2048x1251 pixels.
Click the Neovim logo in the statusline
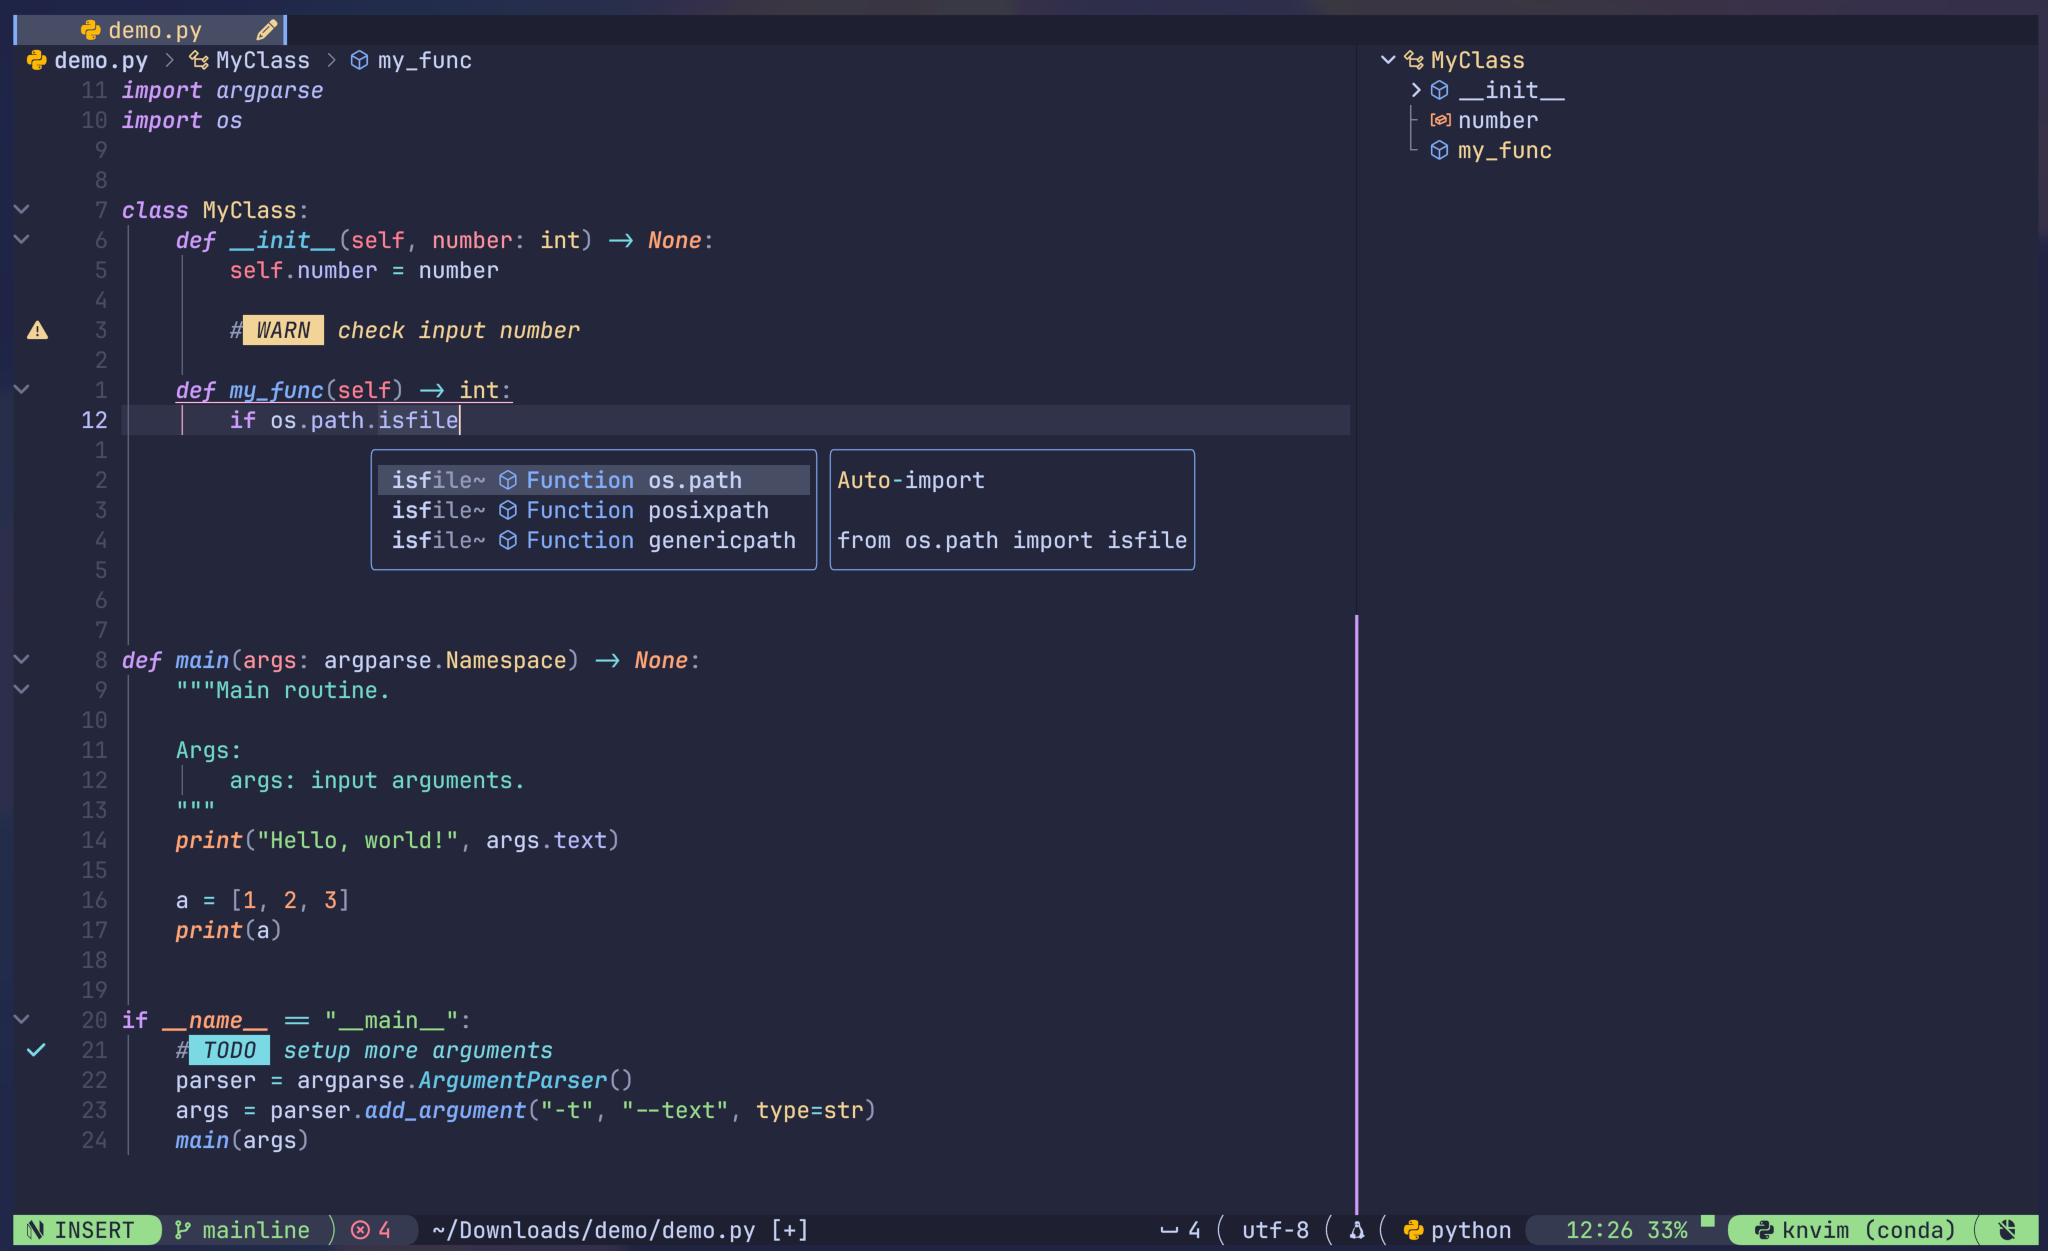pos(36,1230)
